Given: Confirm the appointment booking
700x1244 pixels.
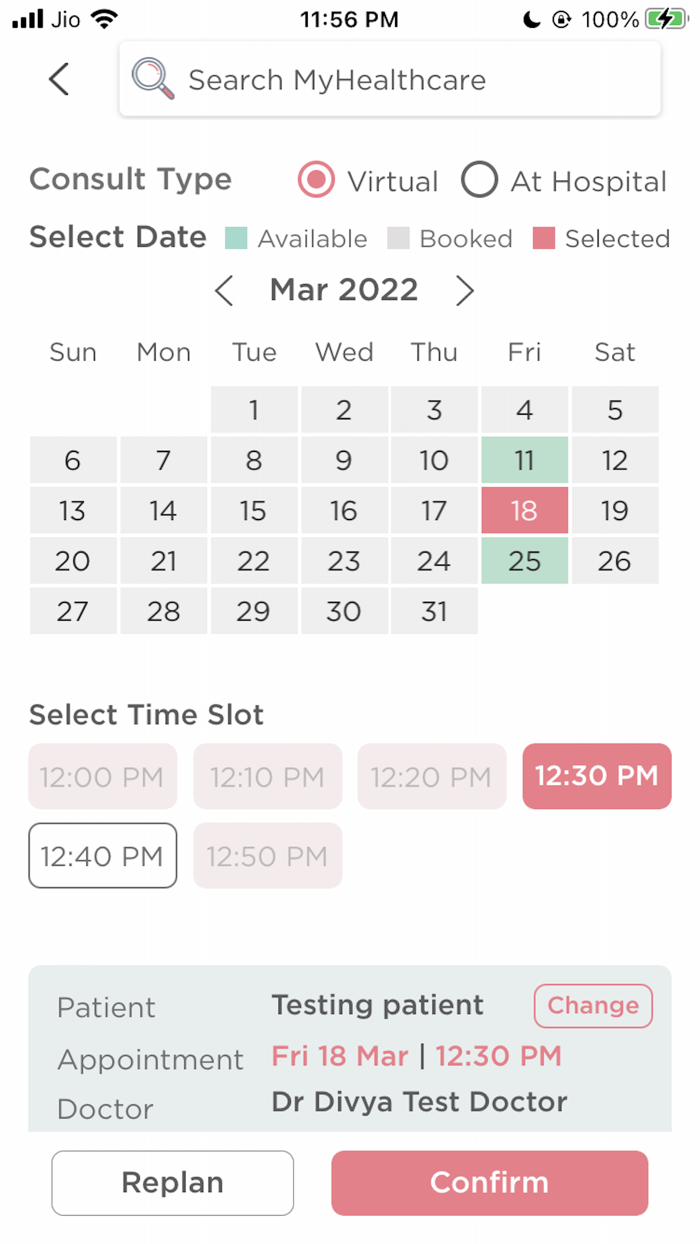Looking at the screenshot, I should click(489, 1182).
